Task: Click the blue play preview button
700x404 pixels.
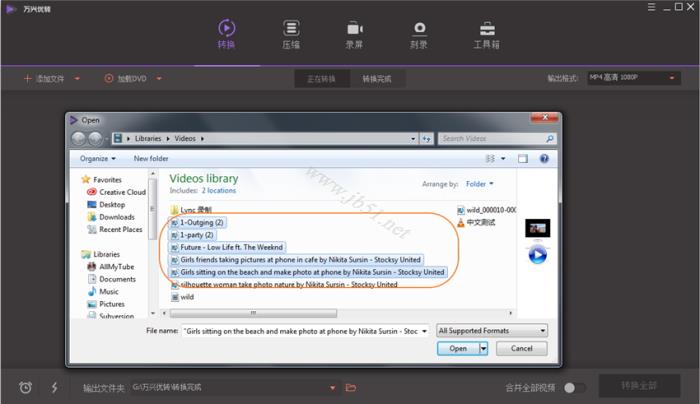Action: pos(538,255)
